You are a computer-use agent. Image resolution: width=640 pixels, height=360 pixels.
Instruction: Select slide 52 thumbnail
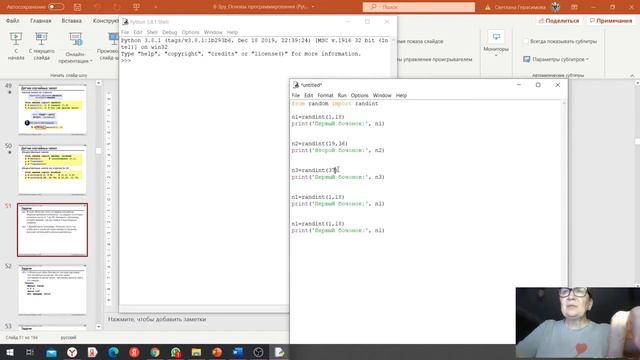pyautogui.click(x=52, y=290)
